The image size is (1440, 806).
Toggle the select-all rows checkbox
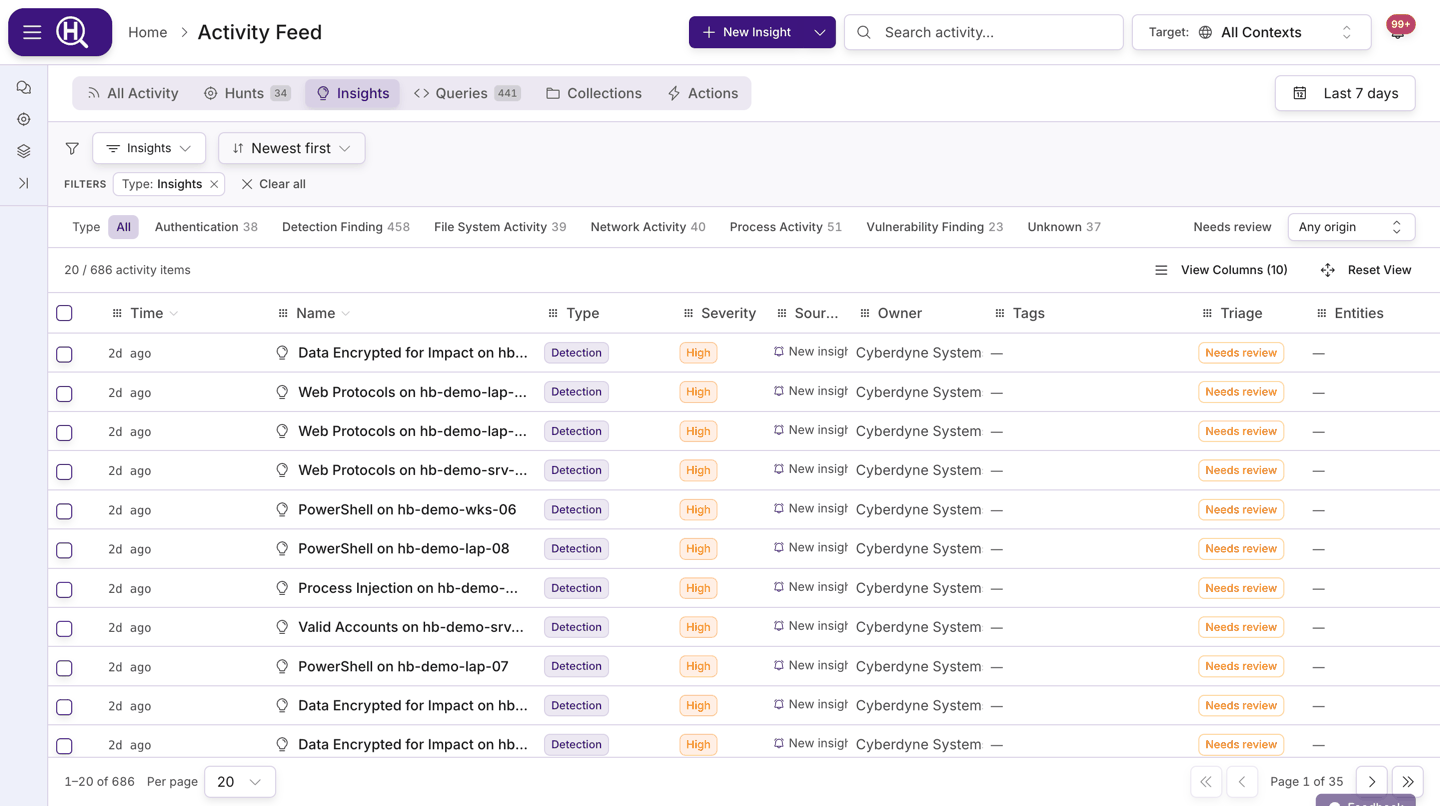point(64,313)
